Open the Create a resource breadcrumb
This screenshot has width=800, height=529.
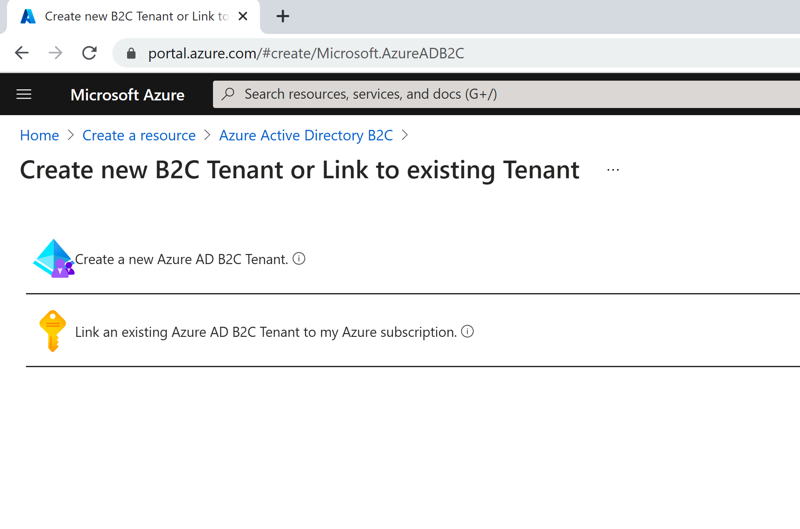point(139,135)
